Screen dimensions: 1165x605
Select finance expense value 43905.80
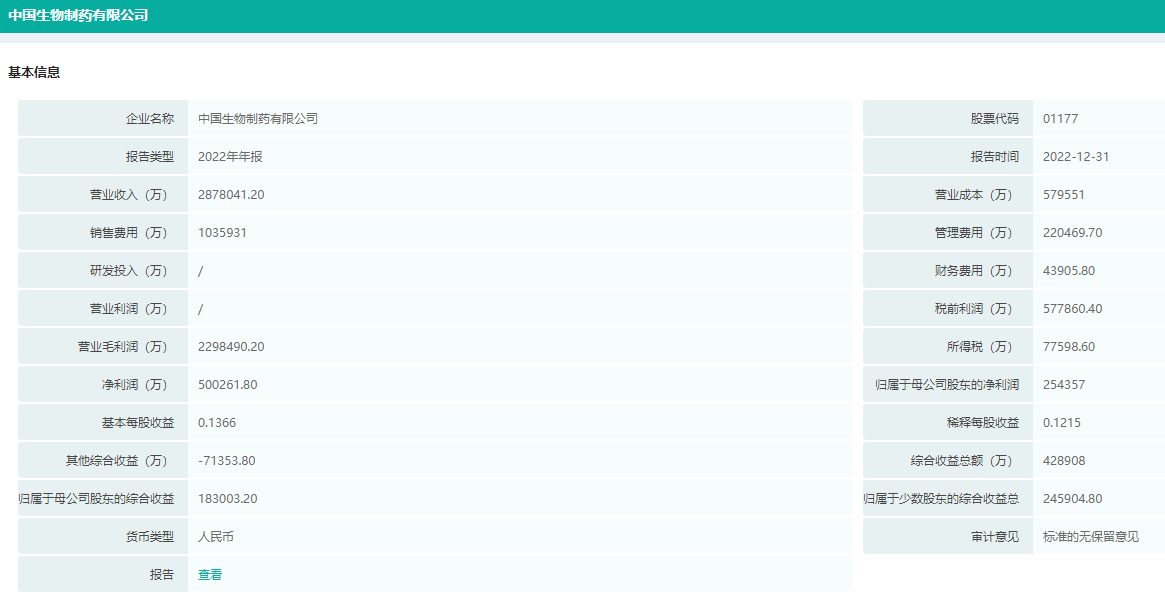[1069, 270]
